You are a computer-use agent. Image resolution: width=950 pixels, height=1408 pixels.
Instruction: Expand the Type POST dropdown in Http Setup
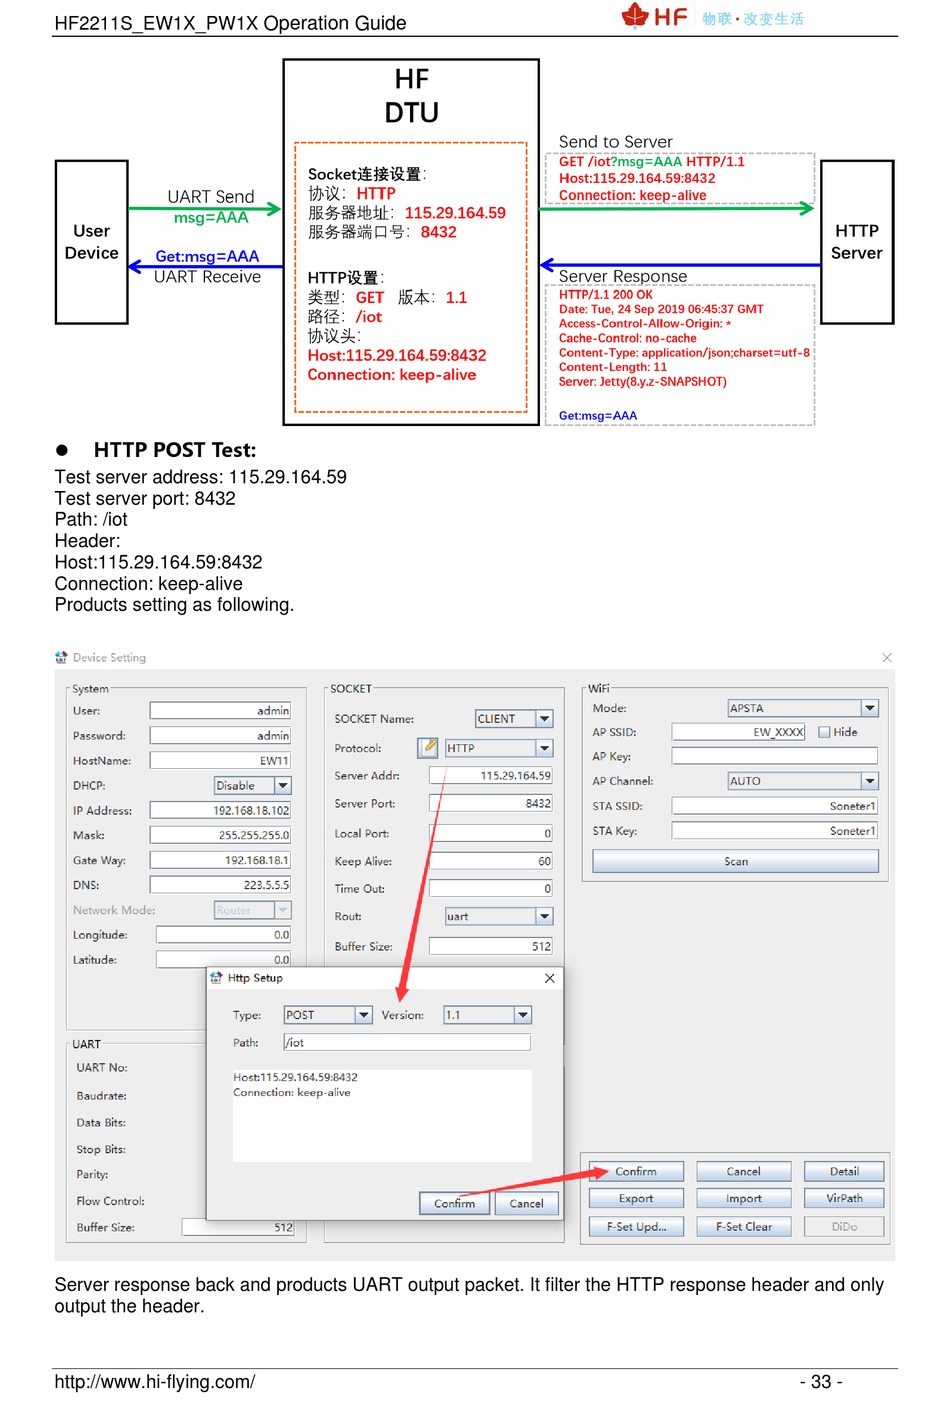364,1015
